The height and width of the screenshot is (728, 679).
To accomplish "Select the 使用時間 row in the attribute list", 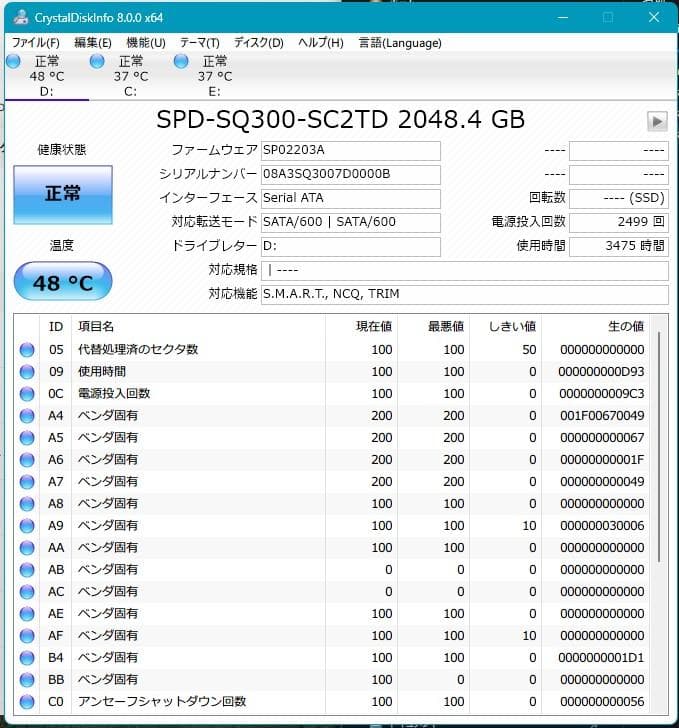I will tap(332, 371).
